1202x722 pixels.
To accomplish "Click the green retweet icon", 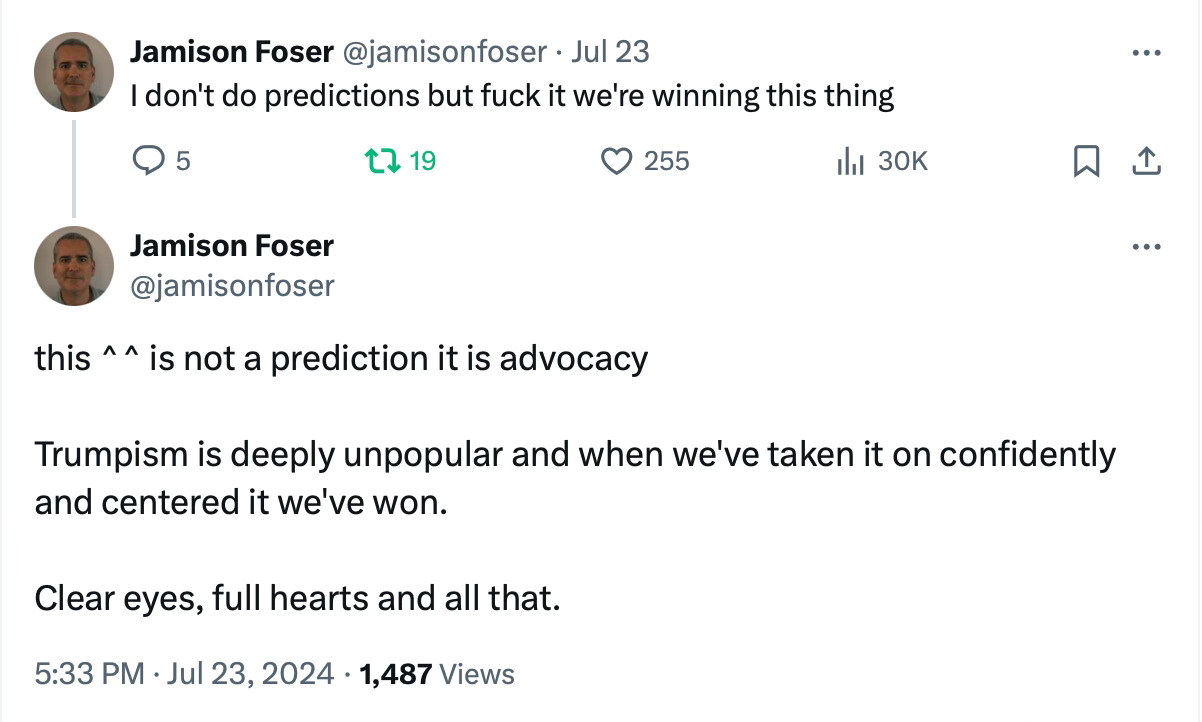I will click(384, 160).
